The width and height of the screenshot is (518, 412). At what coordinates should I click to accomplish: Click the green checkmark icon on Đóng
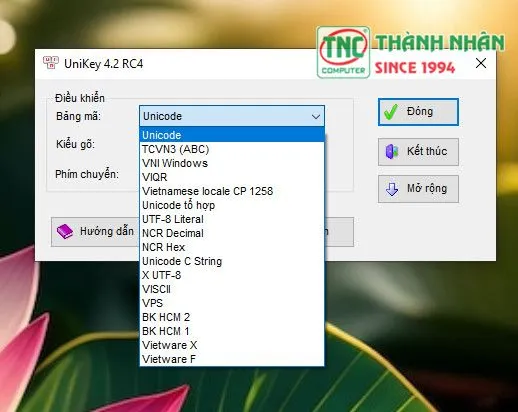coord(390,112)
